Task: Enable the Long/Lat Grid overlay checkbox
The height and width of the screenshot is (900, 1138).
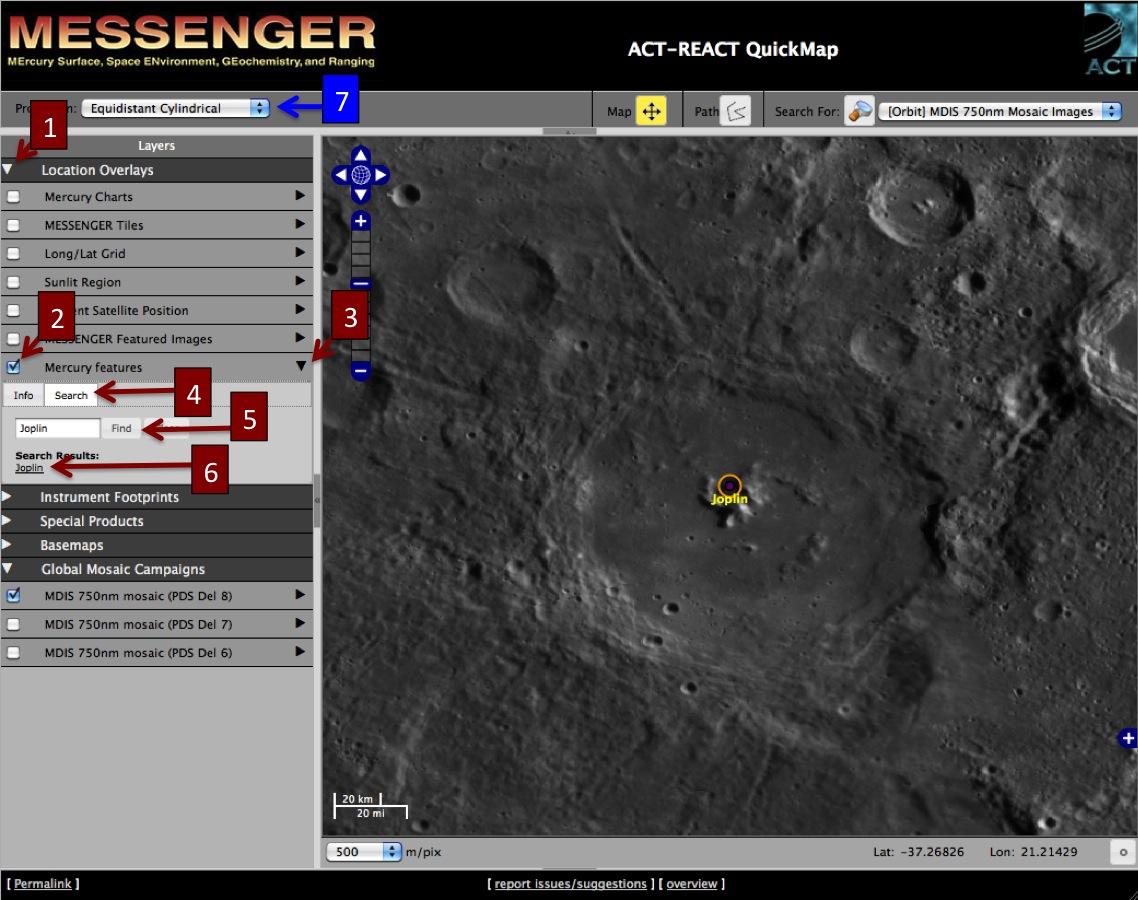Action: pyautogui.click(x=14, y=254)
